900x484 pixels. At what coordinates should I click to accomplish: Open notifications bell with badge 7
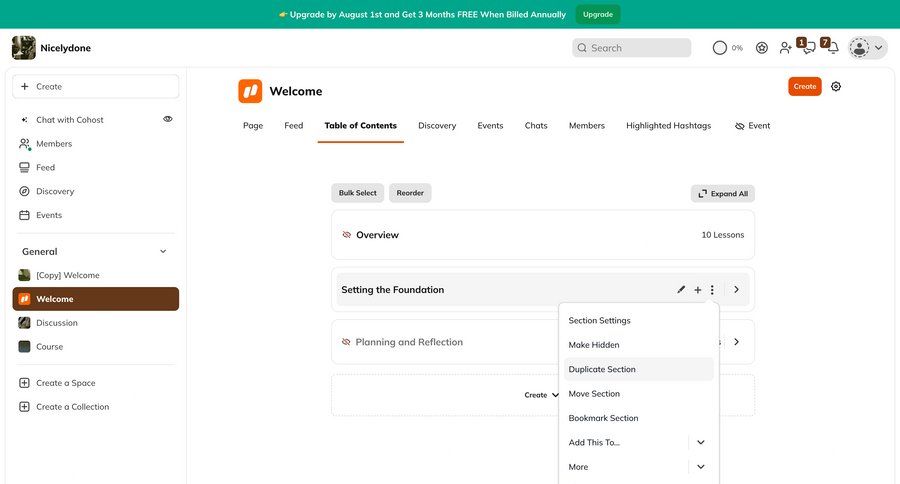pyautogui.click(x=831, y=47)
